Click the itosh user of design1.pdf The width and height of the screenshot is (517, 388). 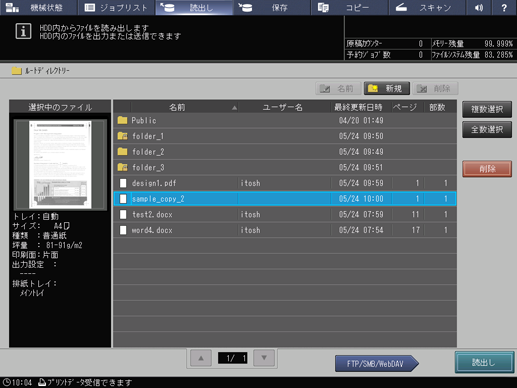point(250,183)
